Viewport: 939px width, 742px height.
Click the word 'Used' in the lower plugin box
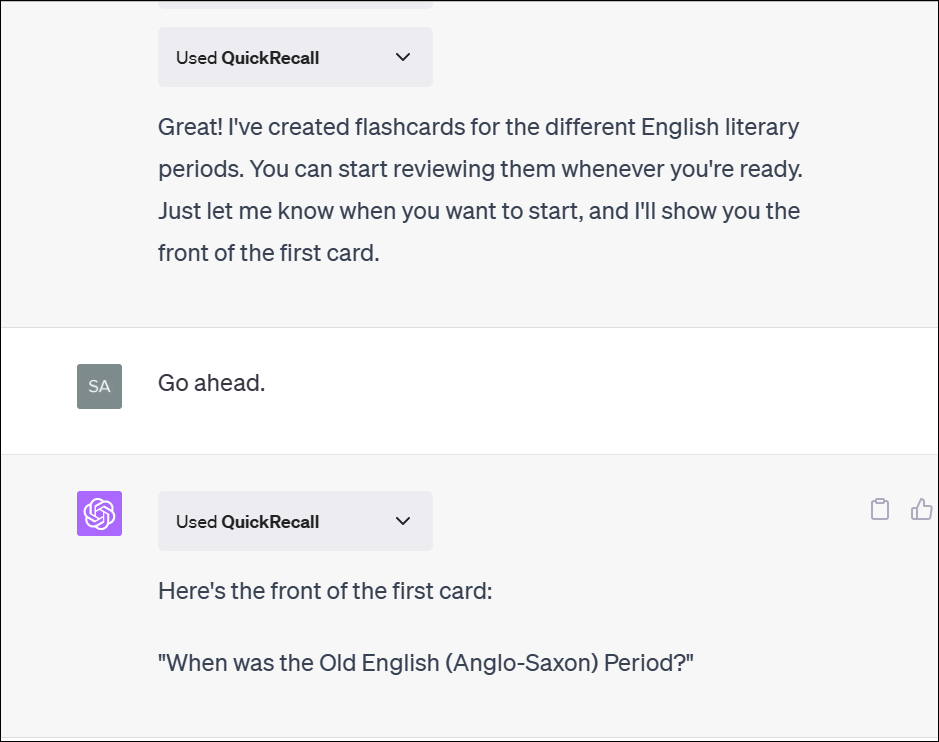[x=196, y=522]
